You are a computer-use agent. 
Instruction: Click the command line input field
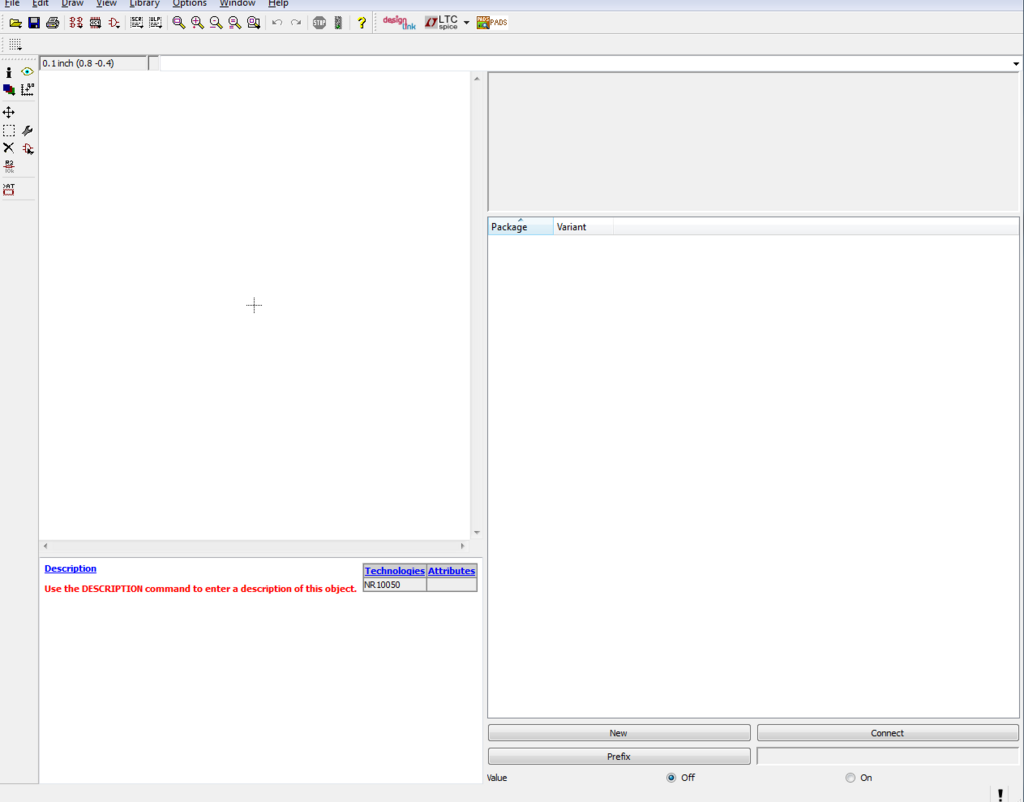pos(585,63)
